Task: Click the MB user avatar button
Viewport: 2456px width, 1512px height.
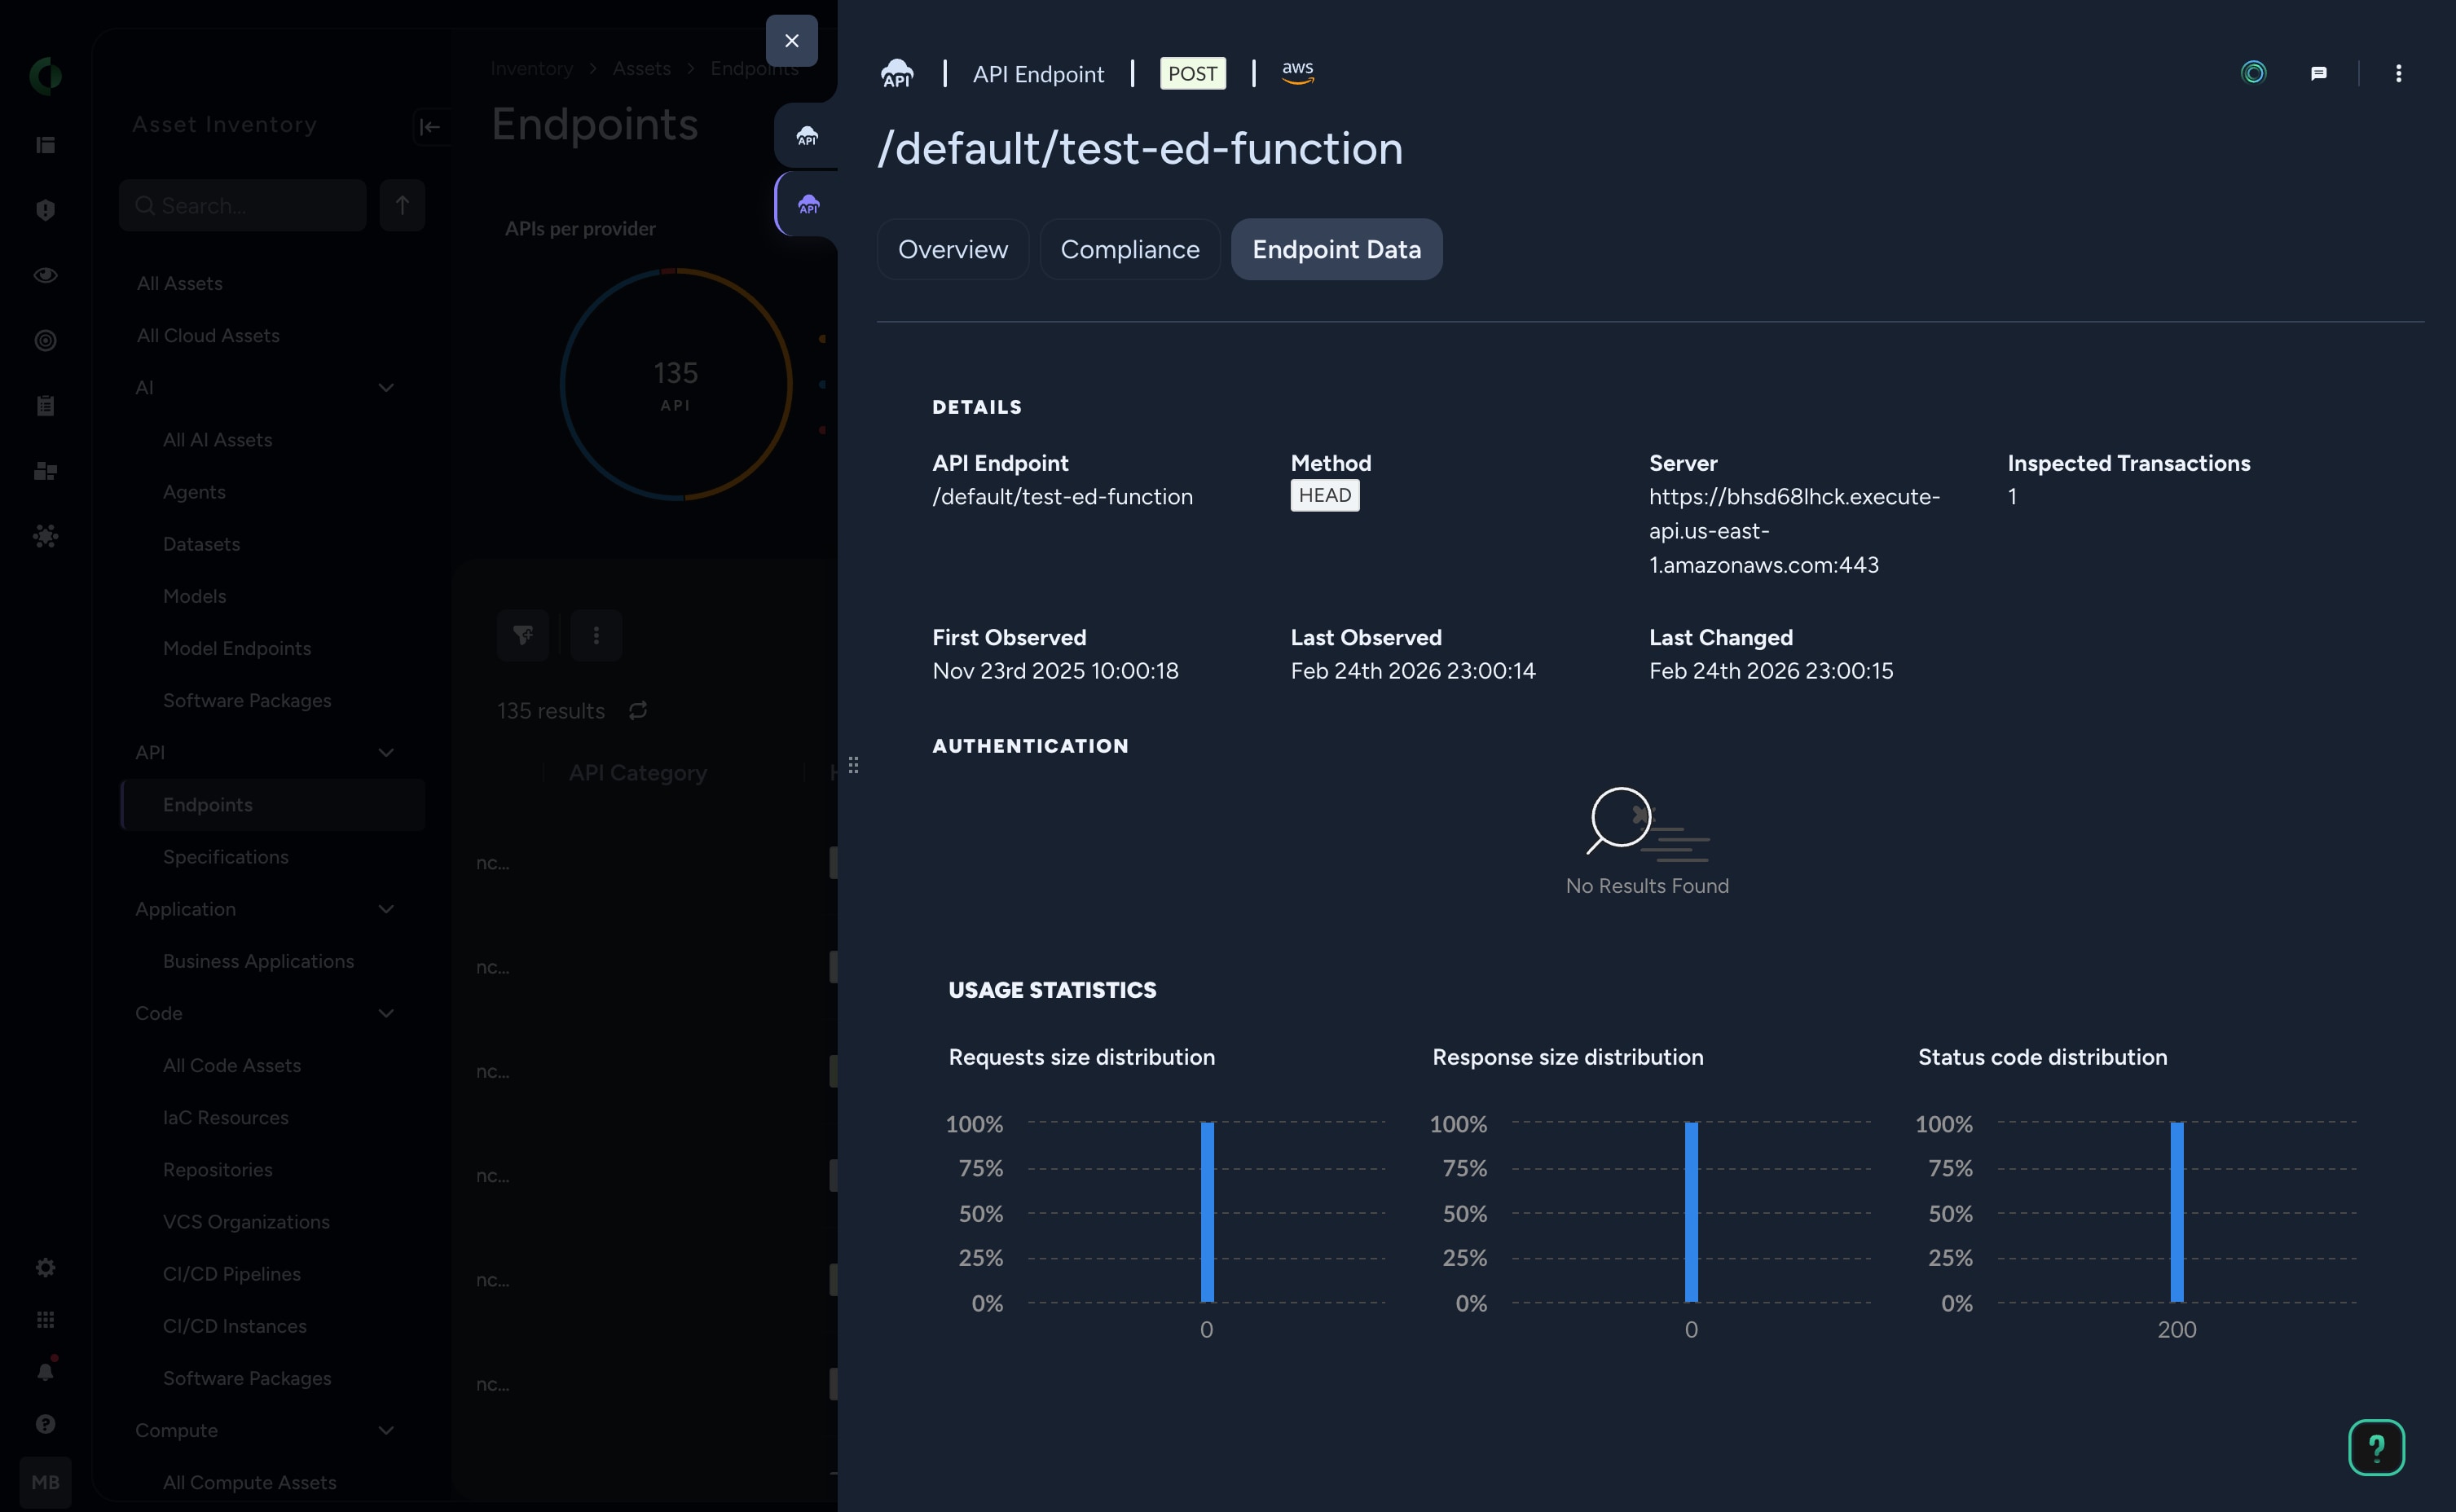Action: [x=45, y=1482]
